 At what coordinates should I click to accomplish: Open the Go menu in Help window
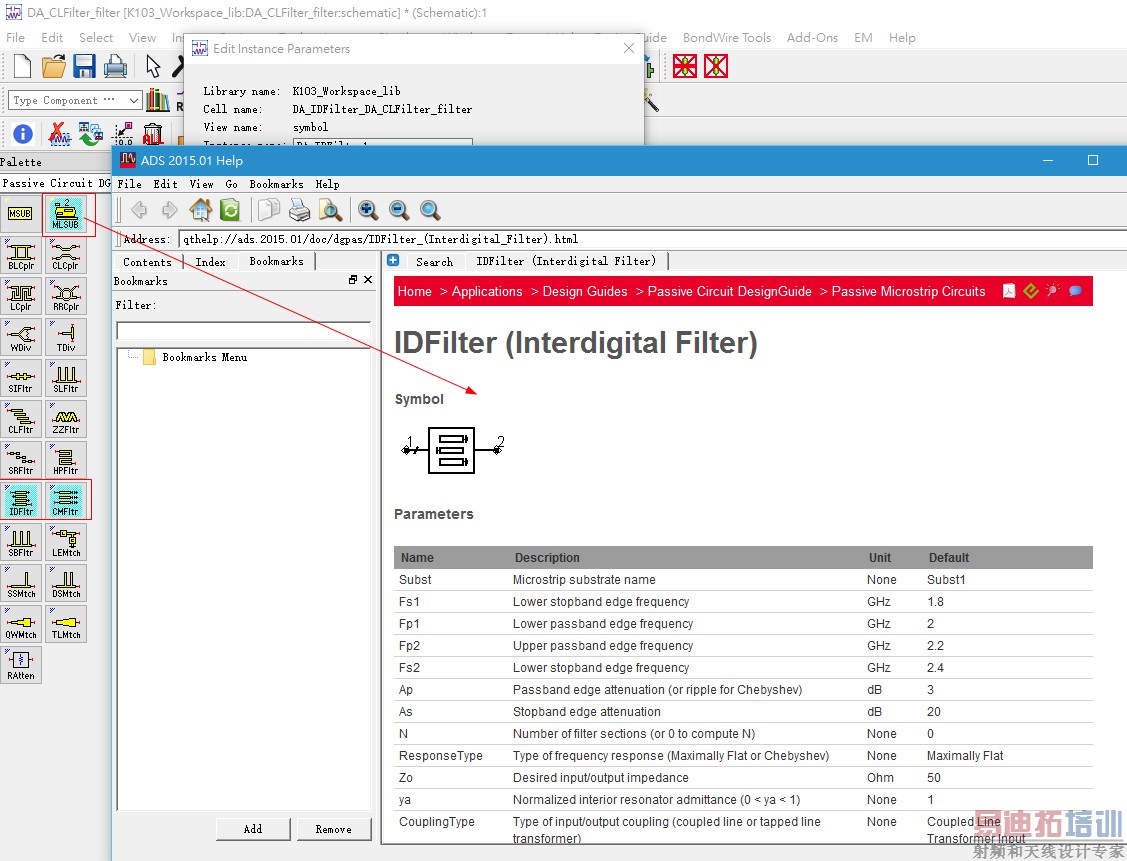[231, 184]
